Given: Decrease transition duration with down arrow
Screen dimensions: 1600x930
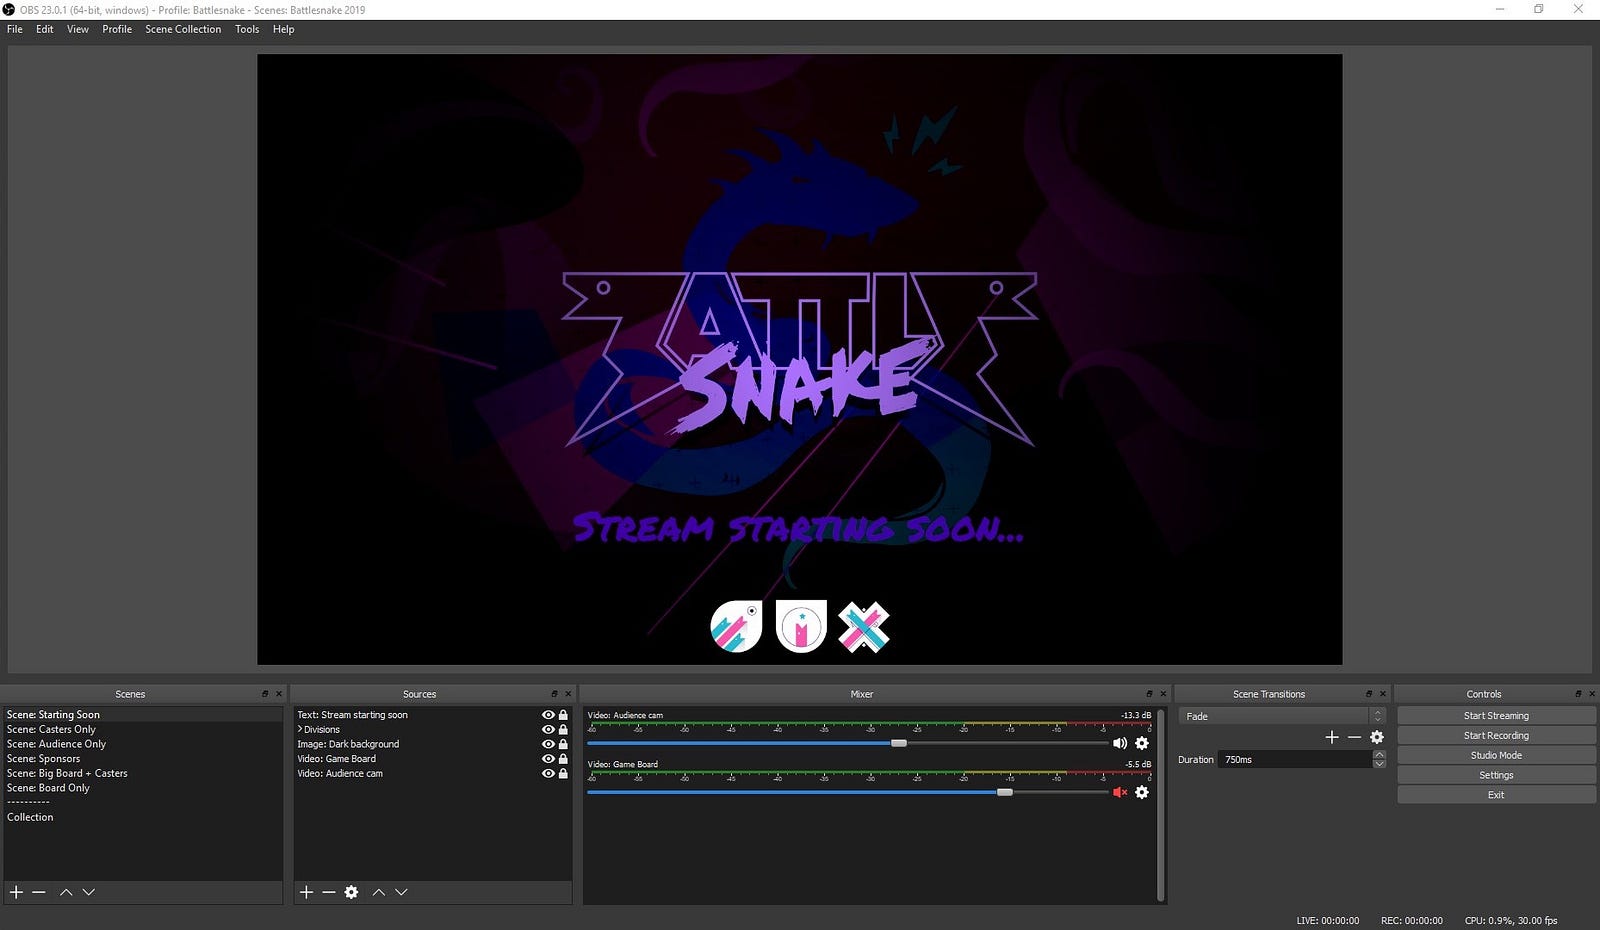Looking at the screenshot, I should click(x=1379, y=764).
